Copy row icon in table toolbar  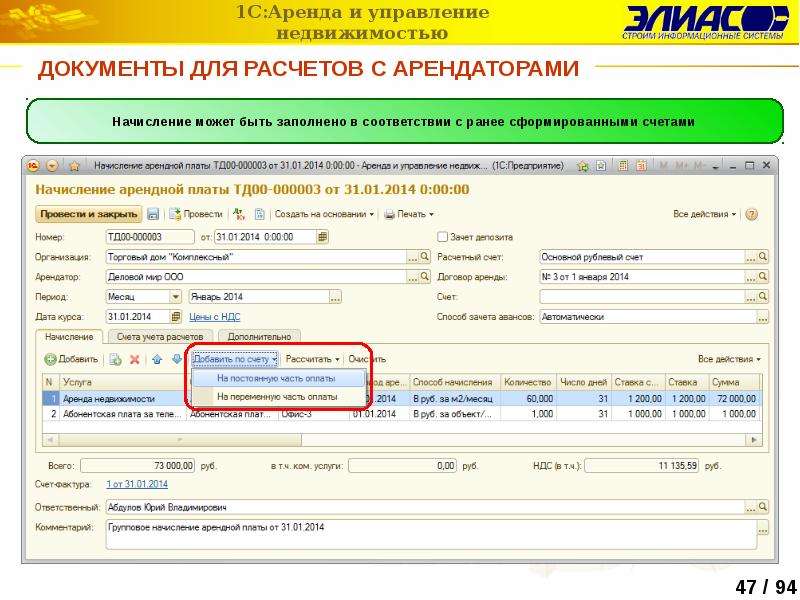point(116,360)
